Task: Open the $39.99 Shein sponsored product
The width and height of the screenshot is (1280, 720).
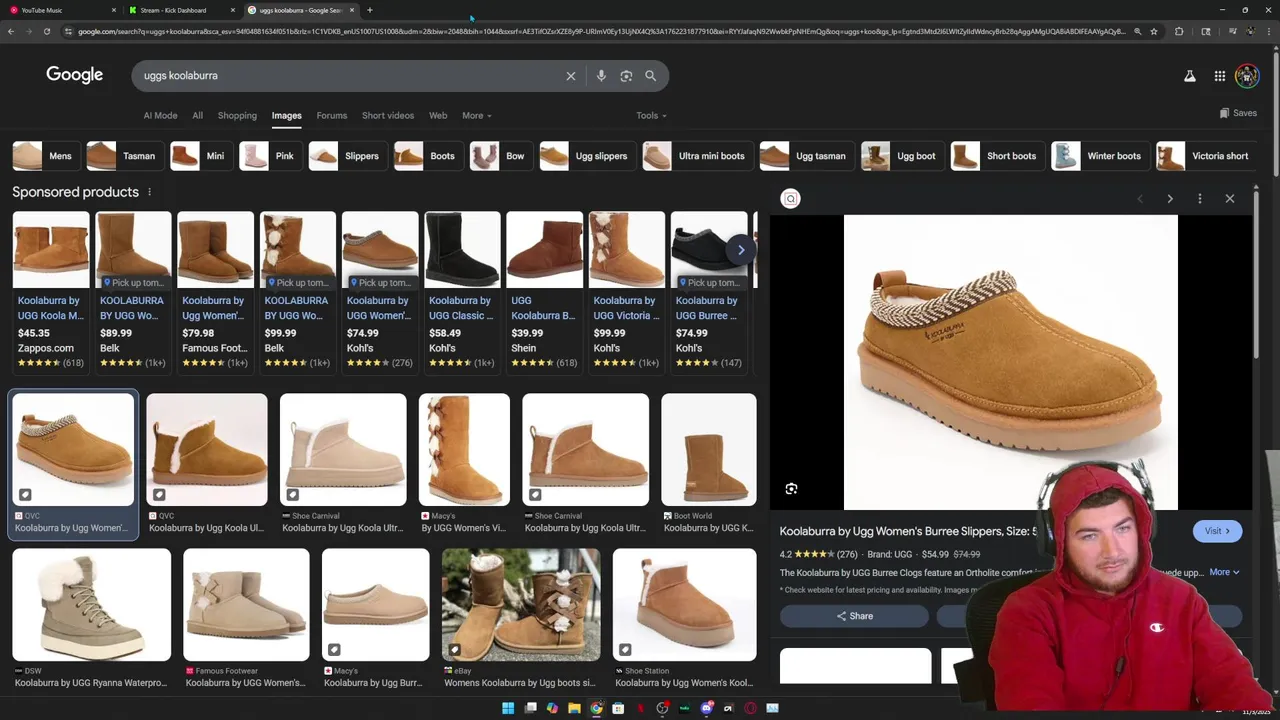Action: (545, 292)
